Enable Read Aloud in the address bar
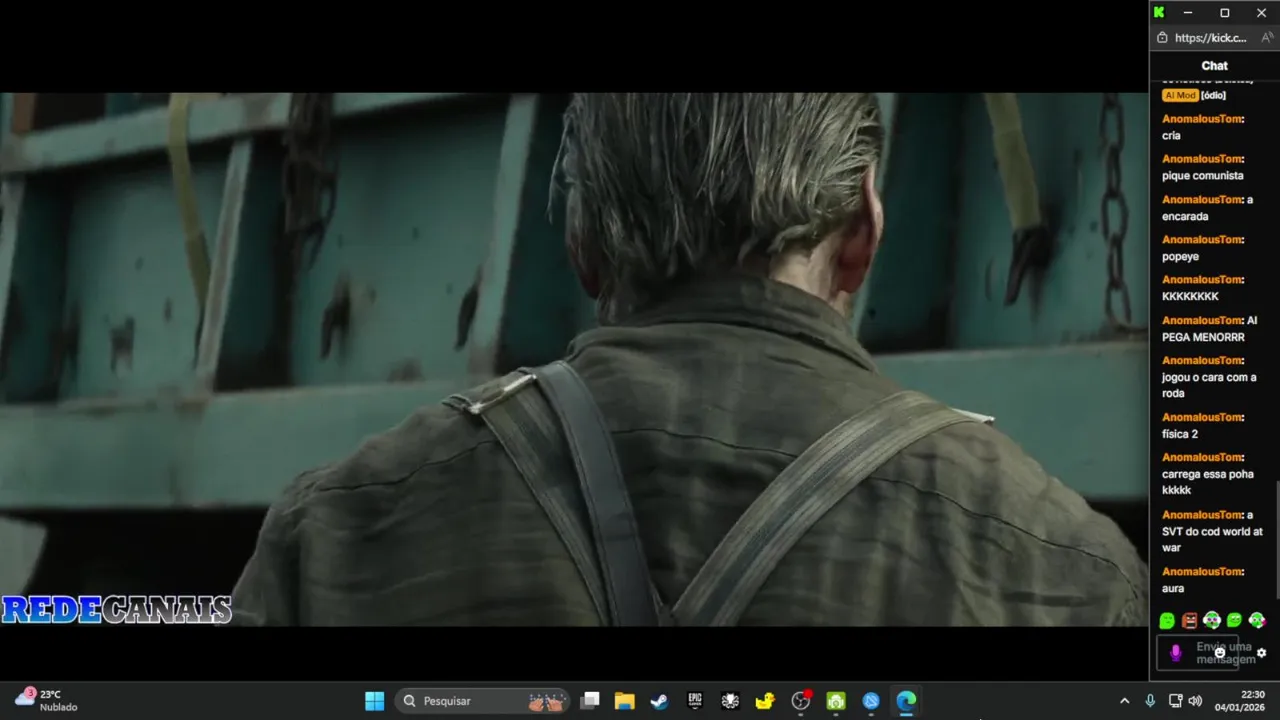Image resolution: width=1280 pixels, height=720 pixels. pos(1267,38)
